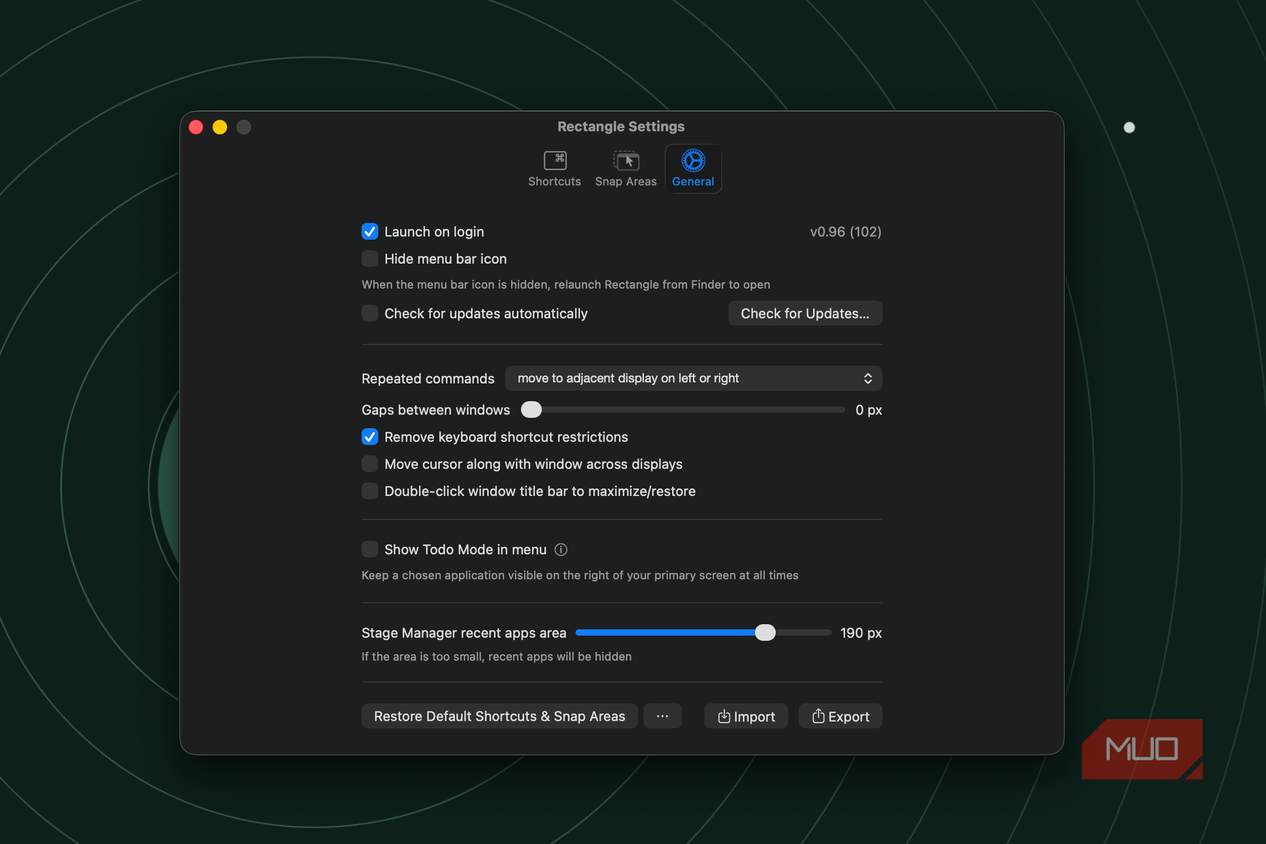
Task: Click the Stage Manager recent apps slider knob
Action: click(765, 633)
